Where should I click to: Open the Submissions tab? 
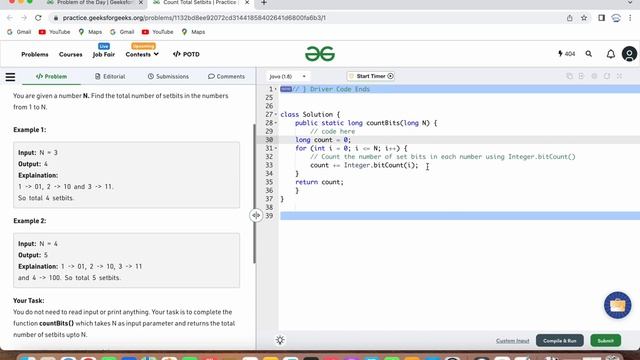[168, 76]
